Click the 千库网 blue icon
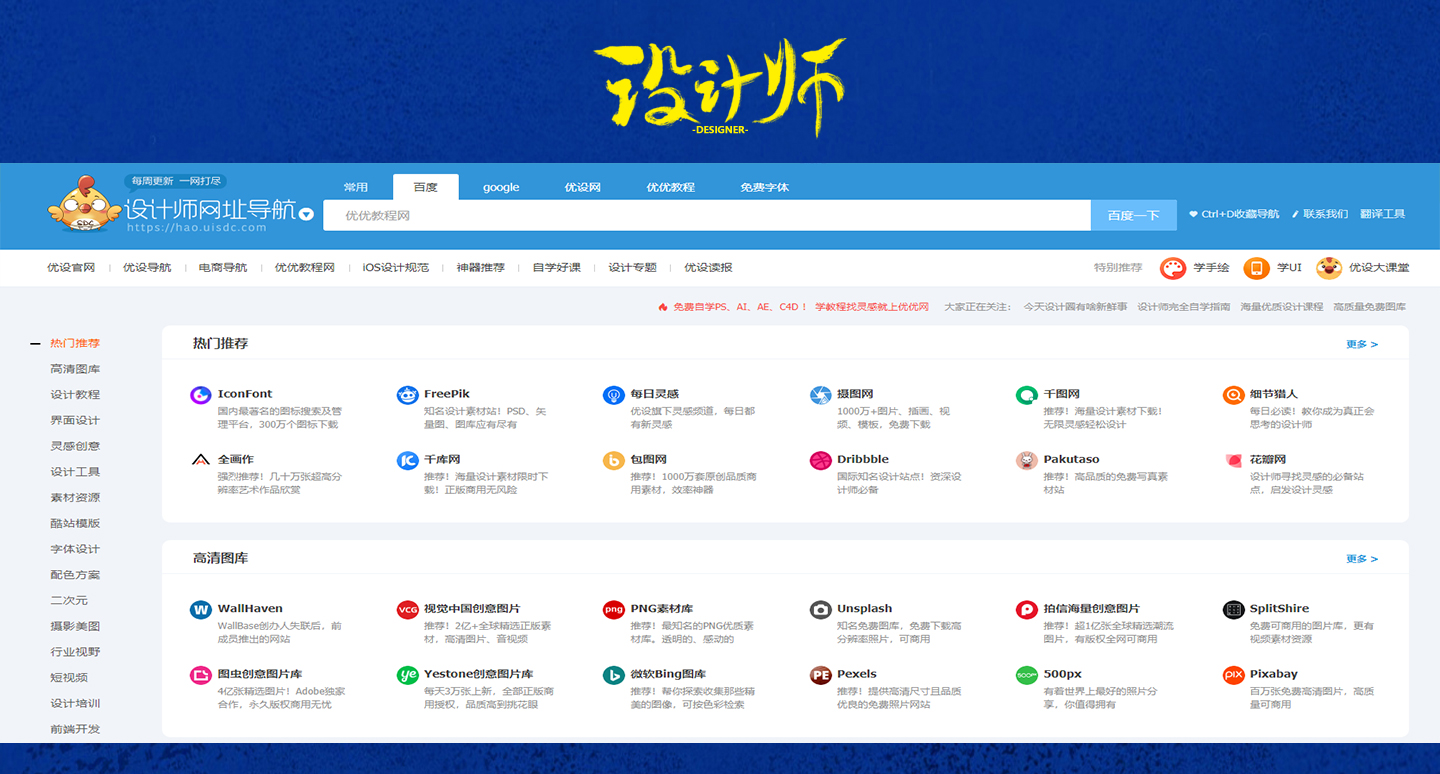The image size is (1440, 774). (x=407, y=461)
